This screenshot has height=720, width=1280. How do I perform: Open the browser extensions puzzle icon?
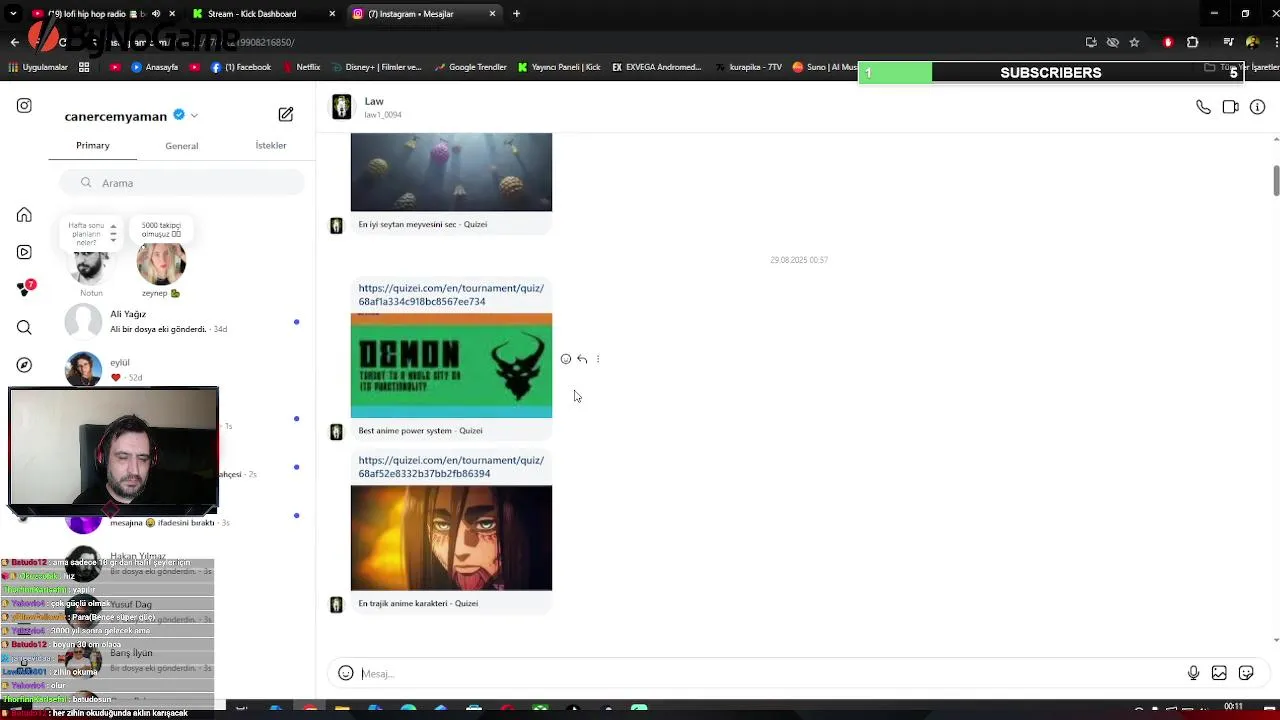(x=1192, y=42)
